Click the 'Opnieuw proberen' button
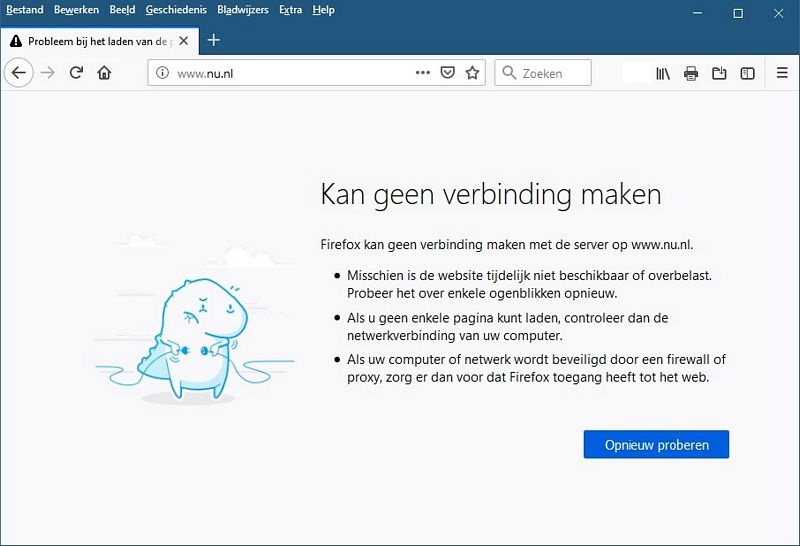The height and width of the screenshot is (546, 800). coord(656,444)
